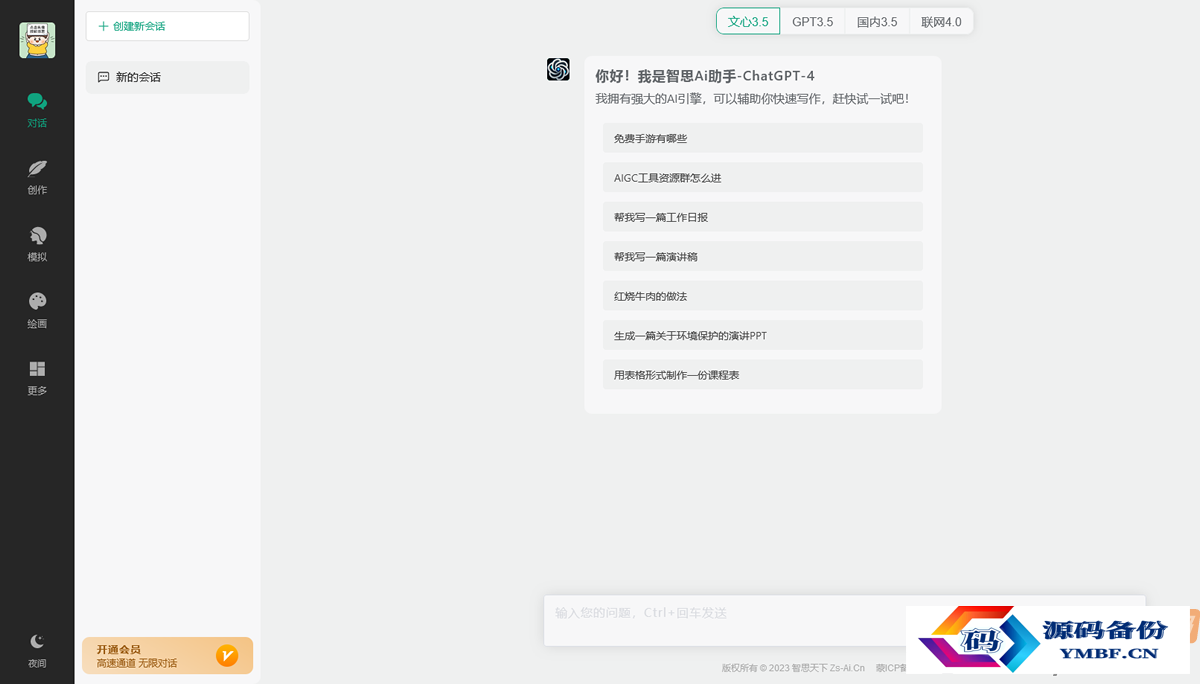Screen dimensions: 1200x684
Task: Choose the 联网4.0 model tab
Action: (941, 21)
